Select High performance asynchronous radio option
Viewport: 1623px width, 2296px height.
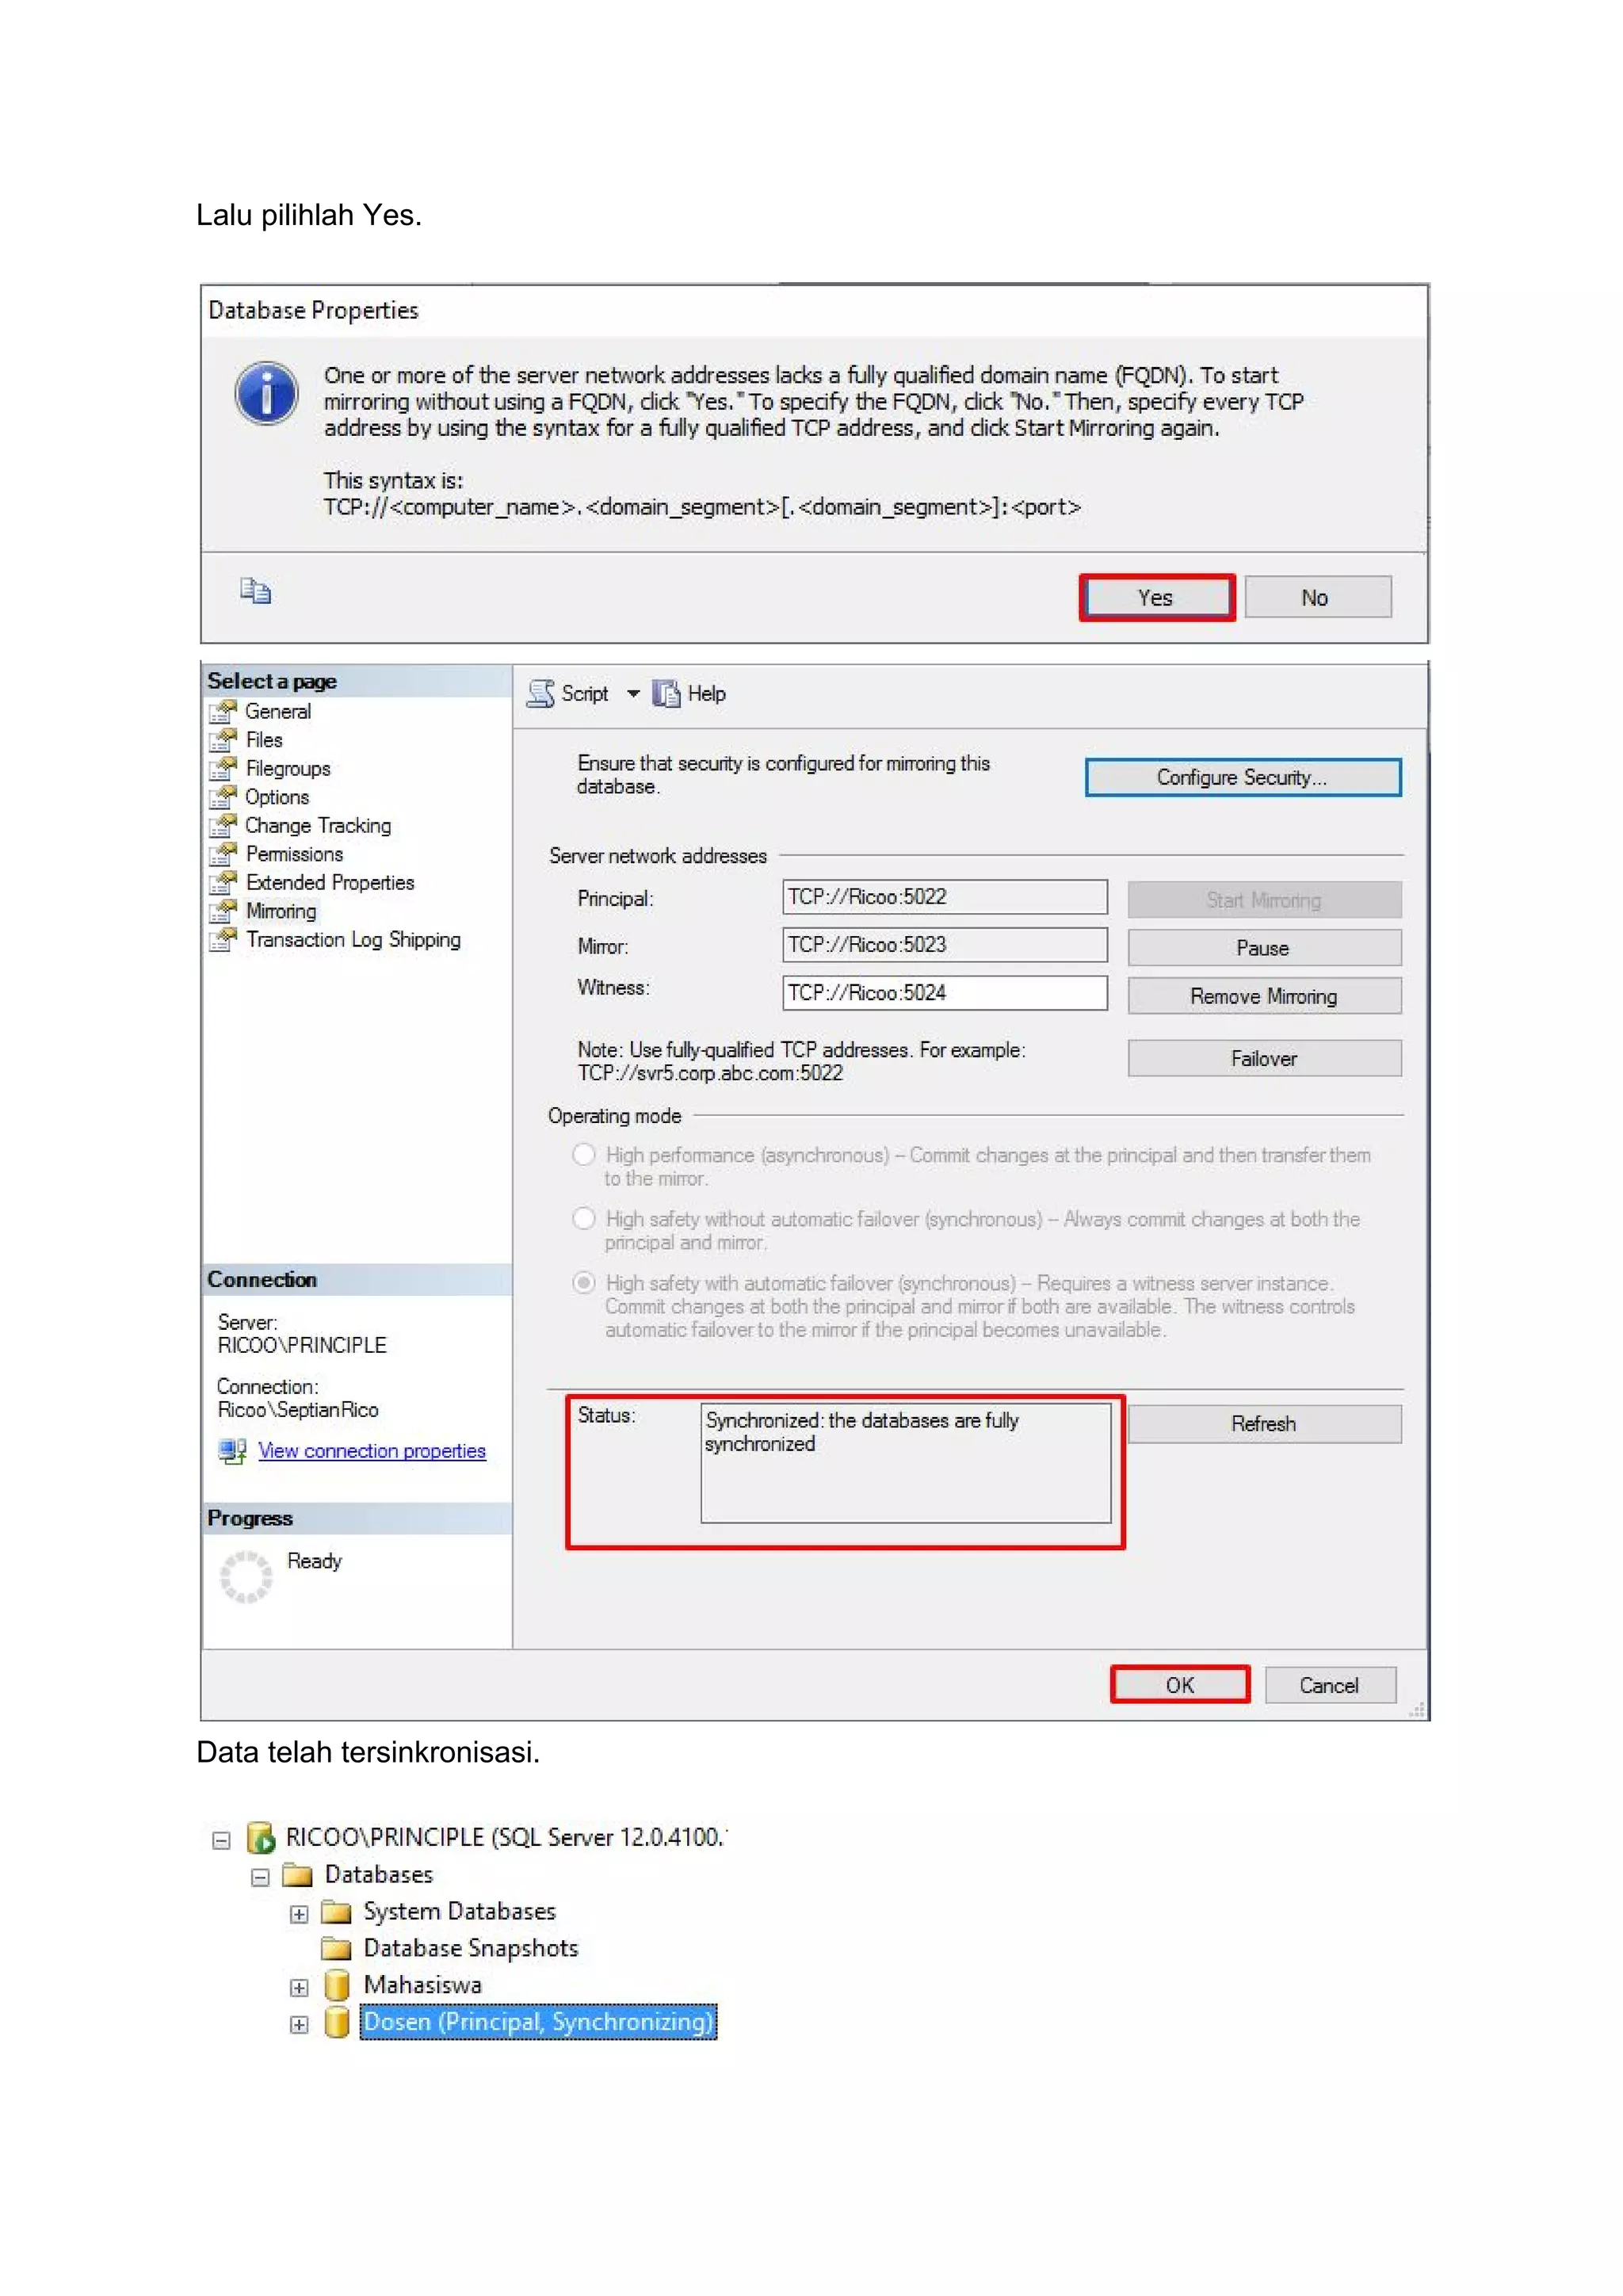584,1155
